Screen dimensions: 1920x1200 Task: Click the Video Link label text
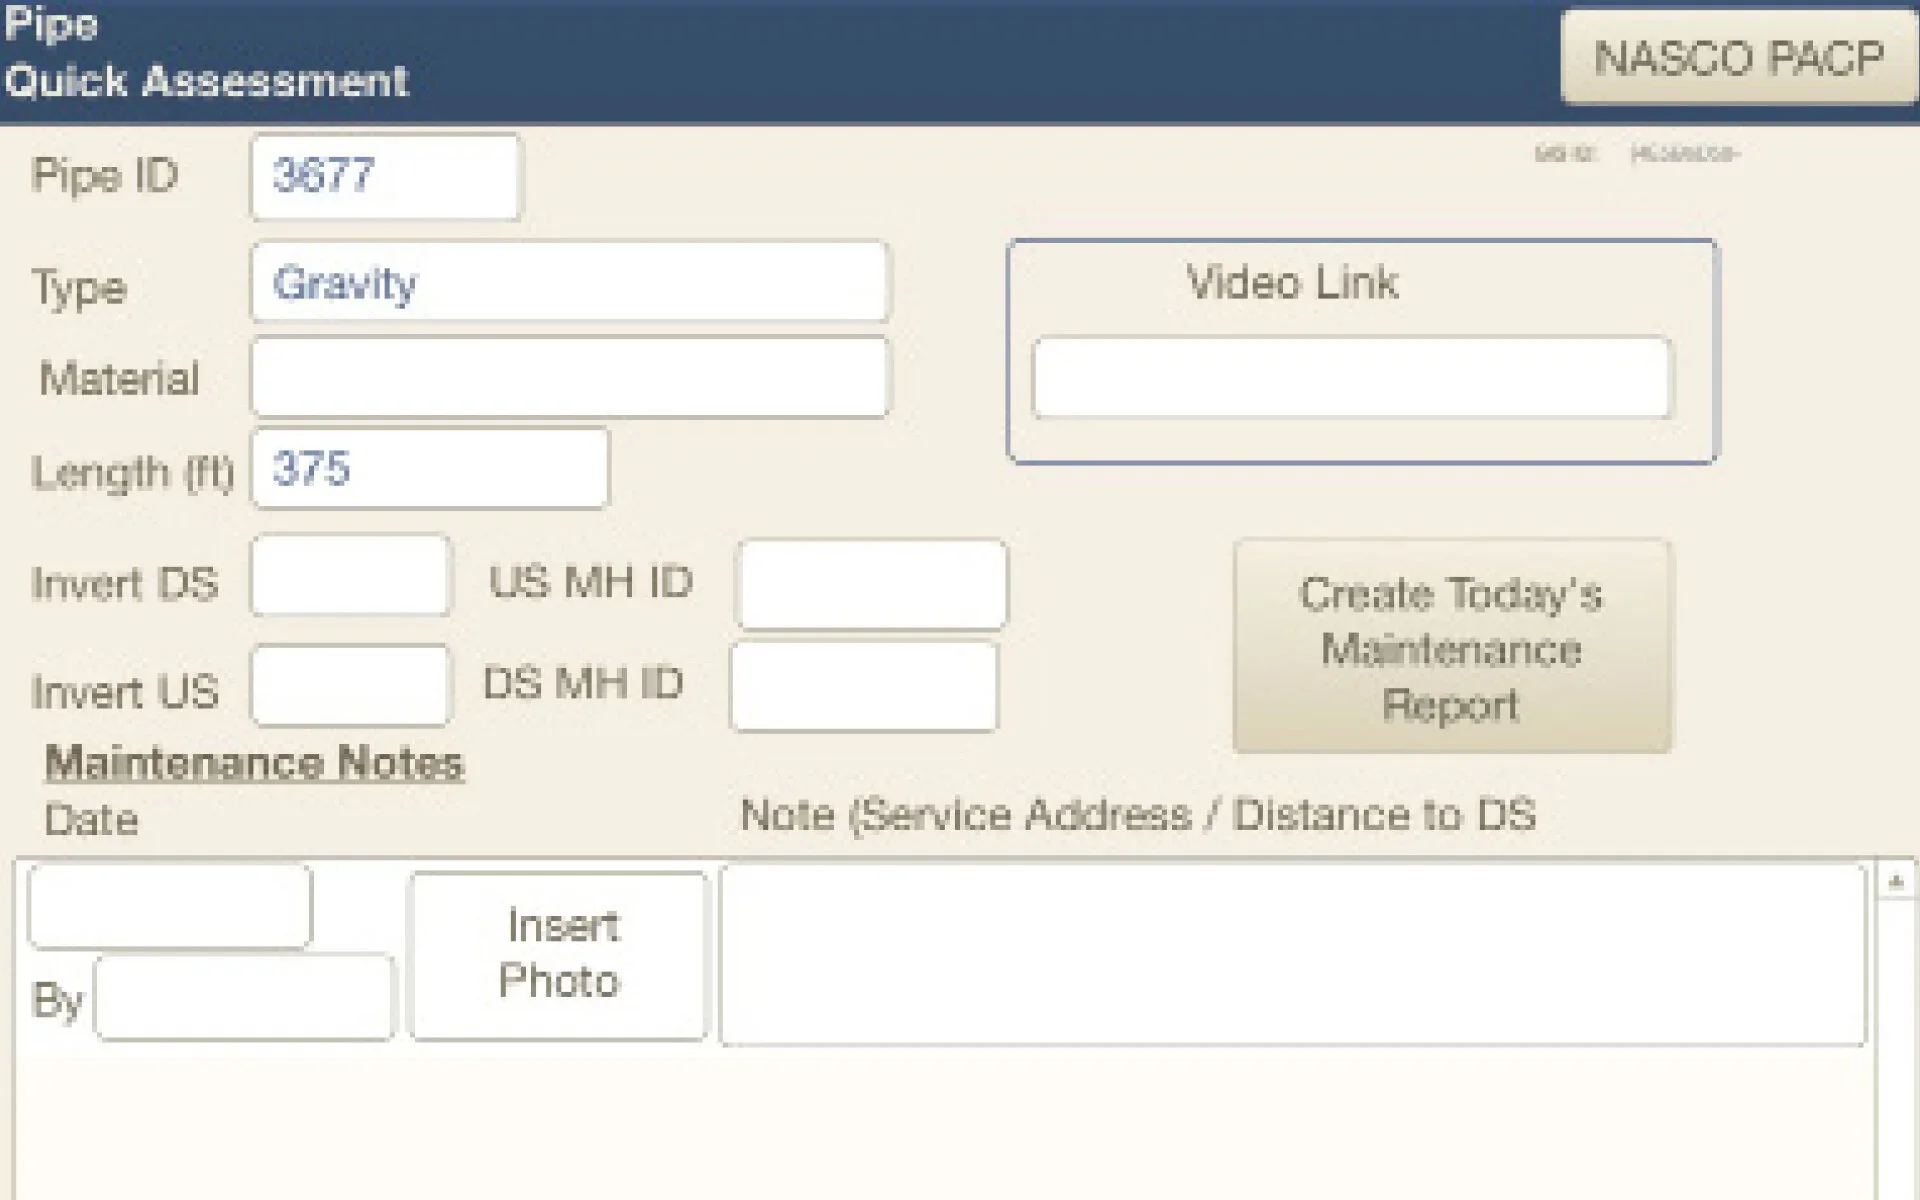coord(1291,283)
